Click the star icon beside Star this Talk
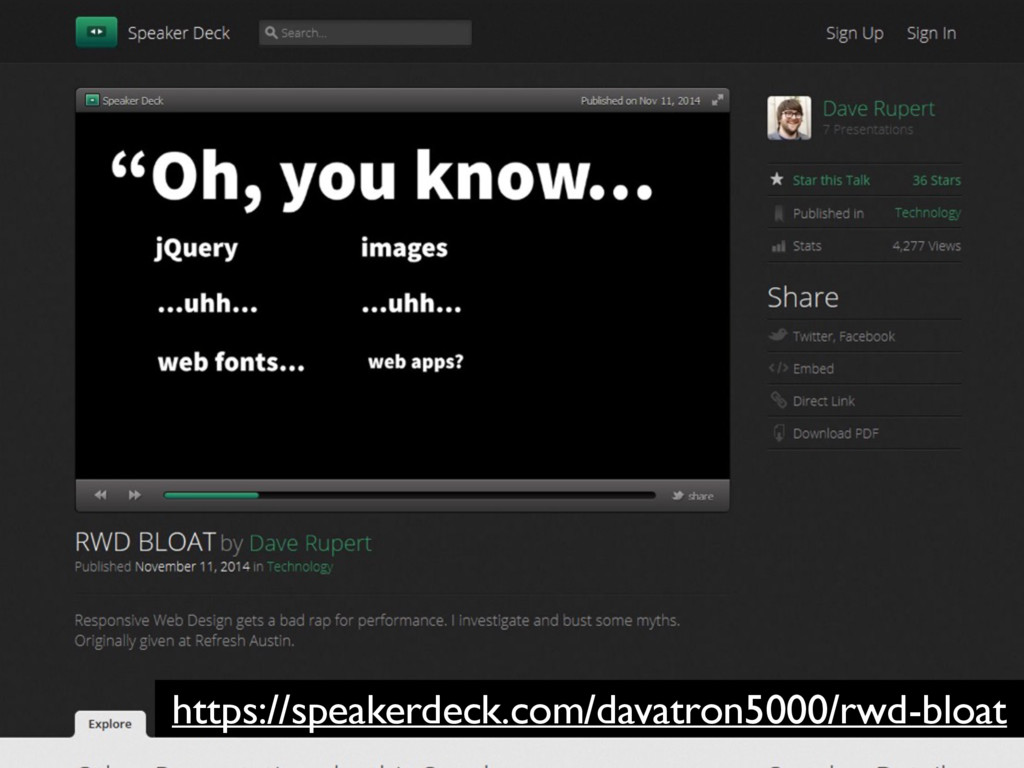1024x768 pixels. [x=776, y=179]
